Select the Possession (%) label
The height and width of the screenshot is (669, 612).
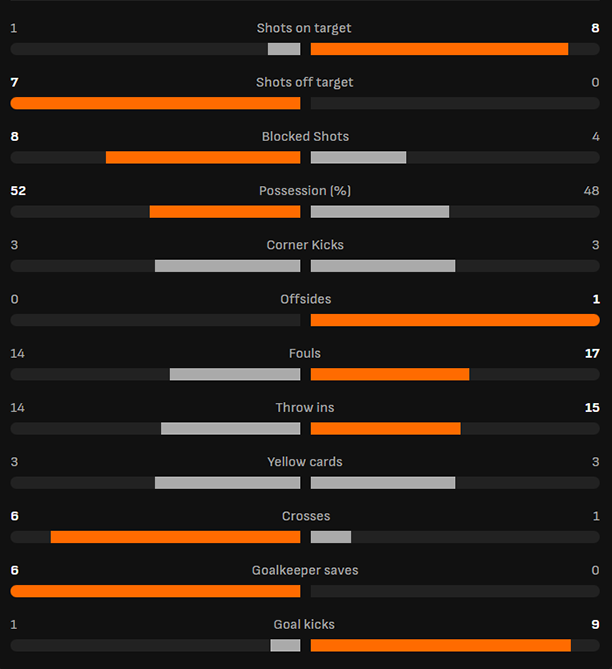click(305, 190)
